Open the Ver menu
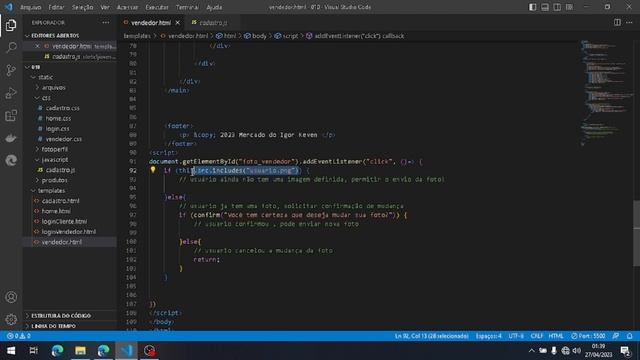The height and width of the screenshot is (360, 640). (105, 7)
